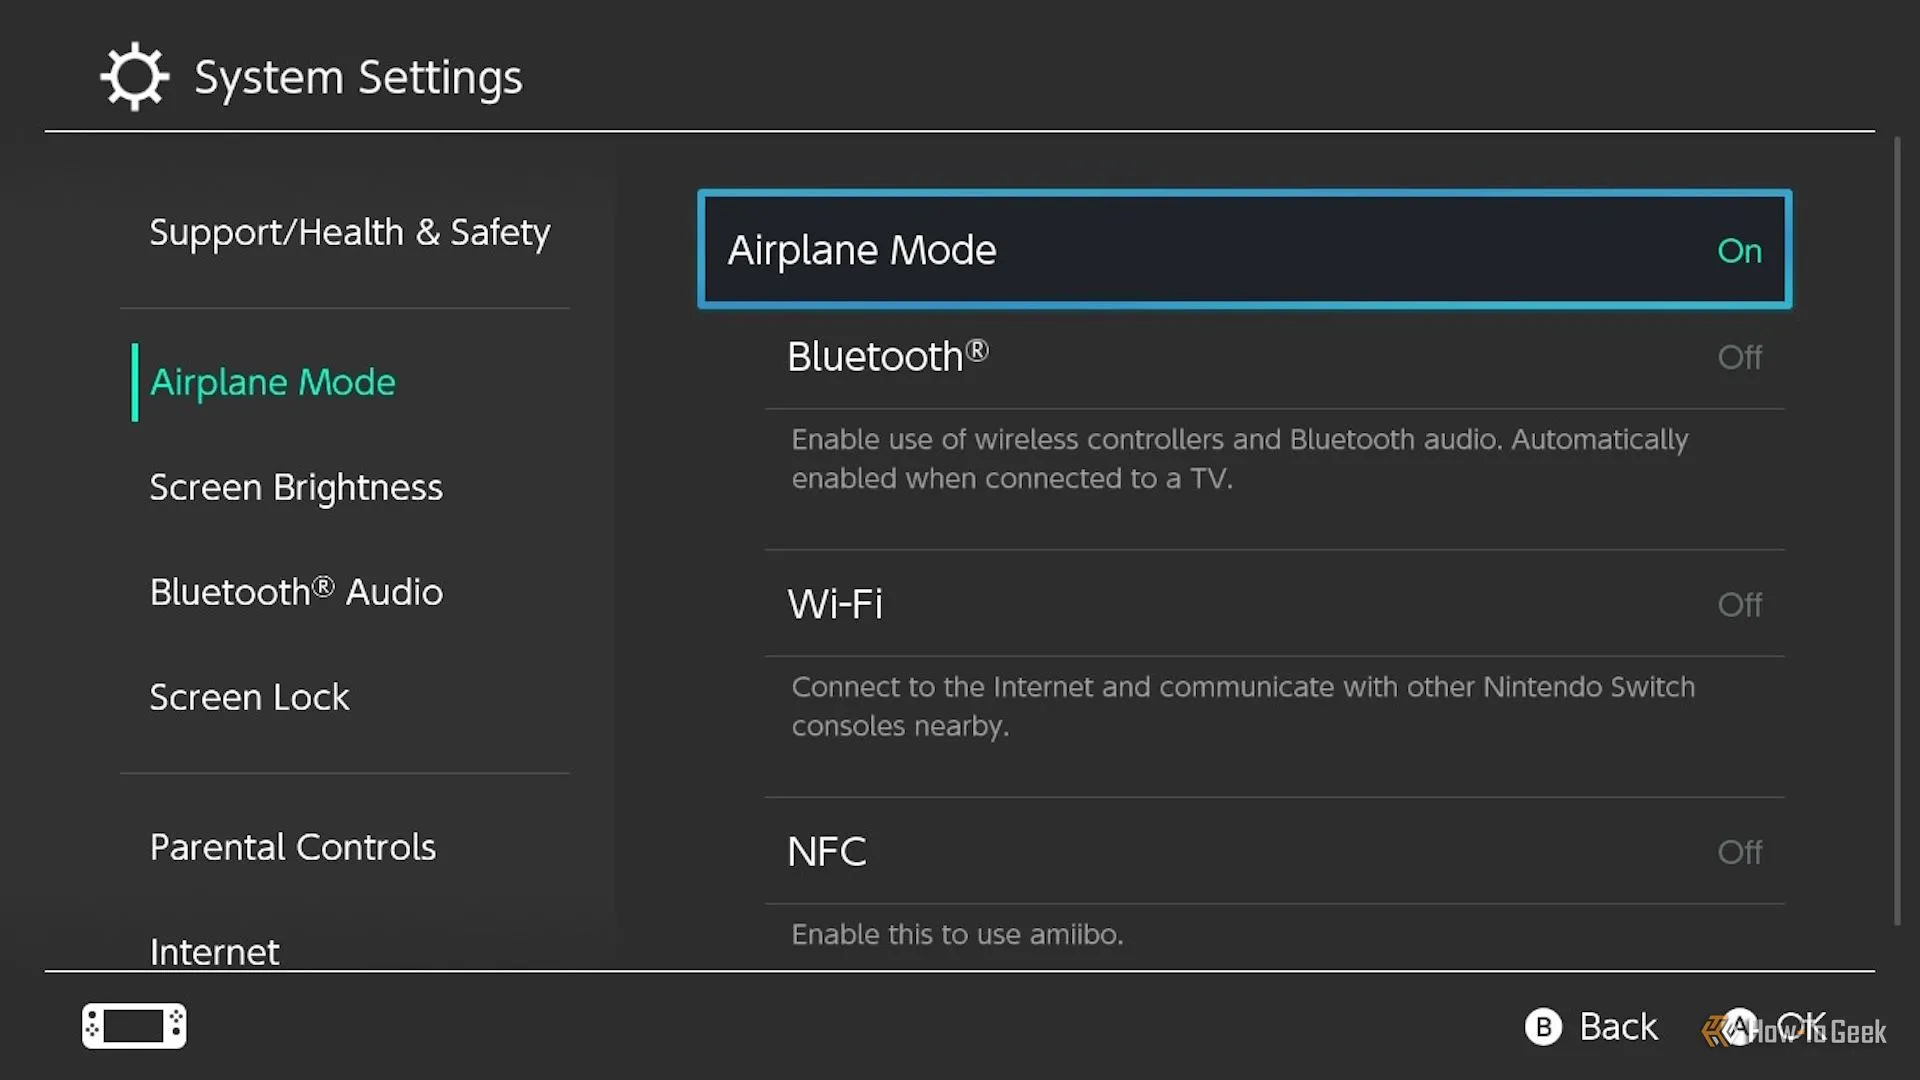Click the handheld console icon at bottom left

click(x=134, y=1026)
